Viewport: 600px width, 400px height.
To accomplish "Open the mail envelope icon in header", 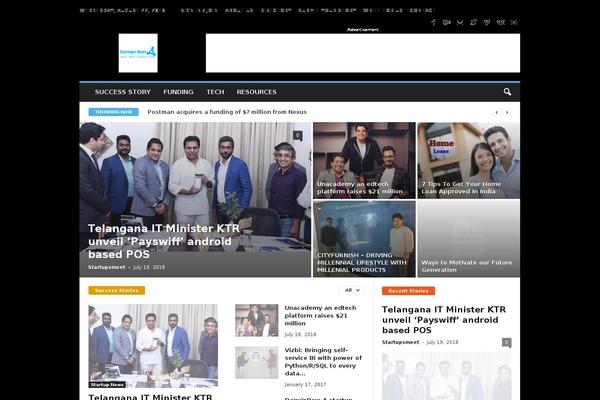I will point(460,23).
